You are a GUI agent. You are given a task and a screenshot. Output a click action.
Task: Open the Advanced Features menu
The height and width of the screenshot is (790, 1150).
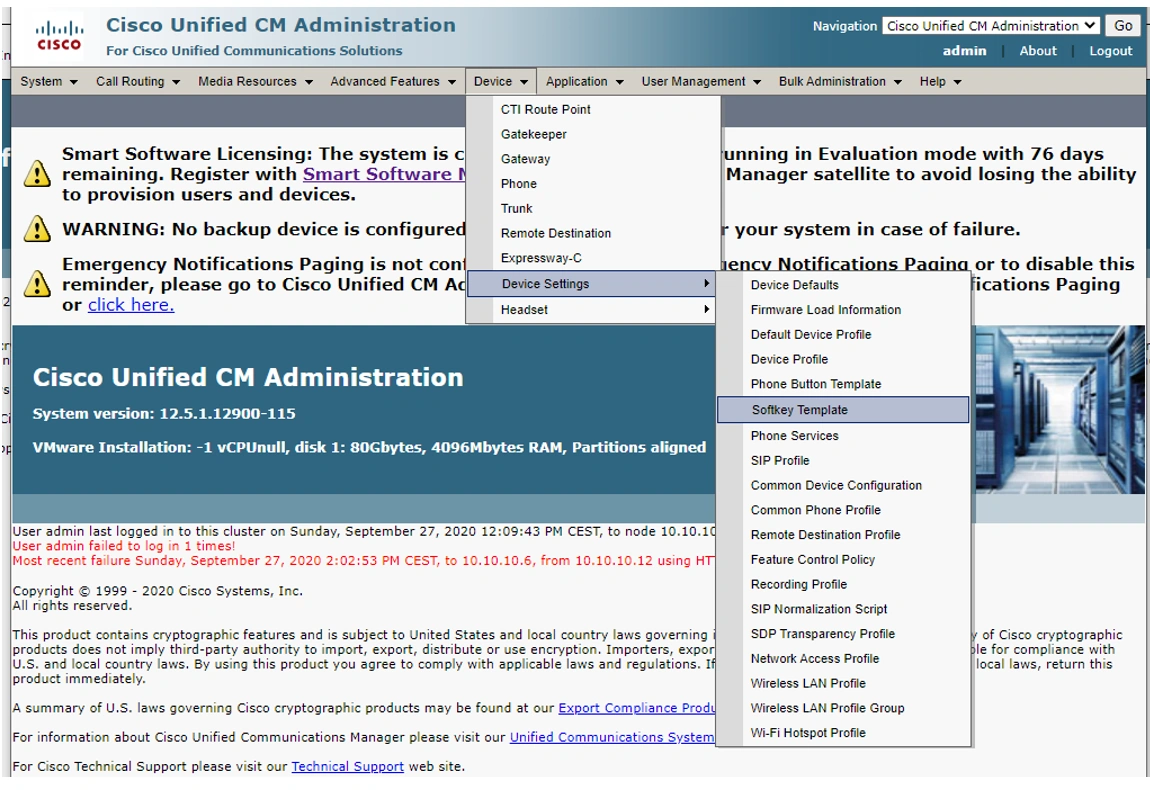[392, 81]
